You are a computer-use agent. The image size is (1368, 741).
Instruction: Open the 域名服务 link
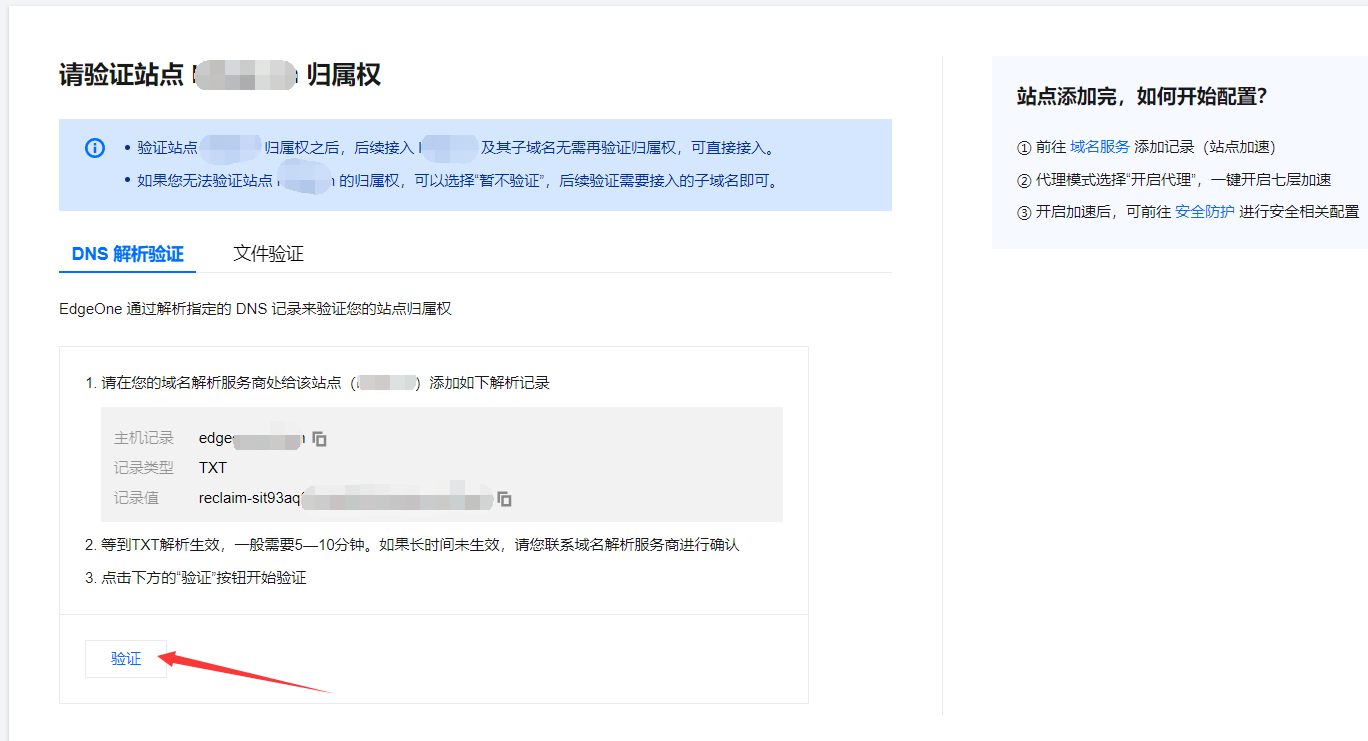click(x=1100, y=147)
